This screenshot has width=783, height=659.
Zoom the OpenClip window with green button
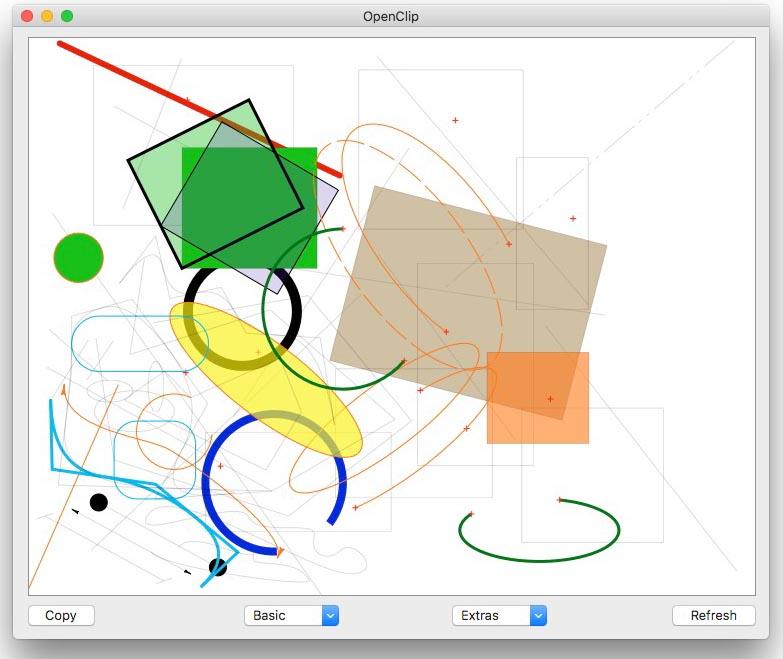coord(67,16)
